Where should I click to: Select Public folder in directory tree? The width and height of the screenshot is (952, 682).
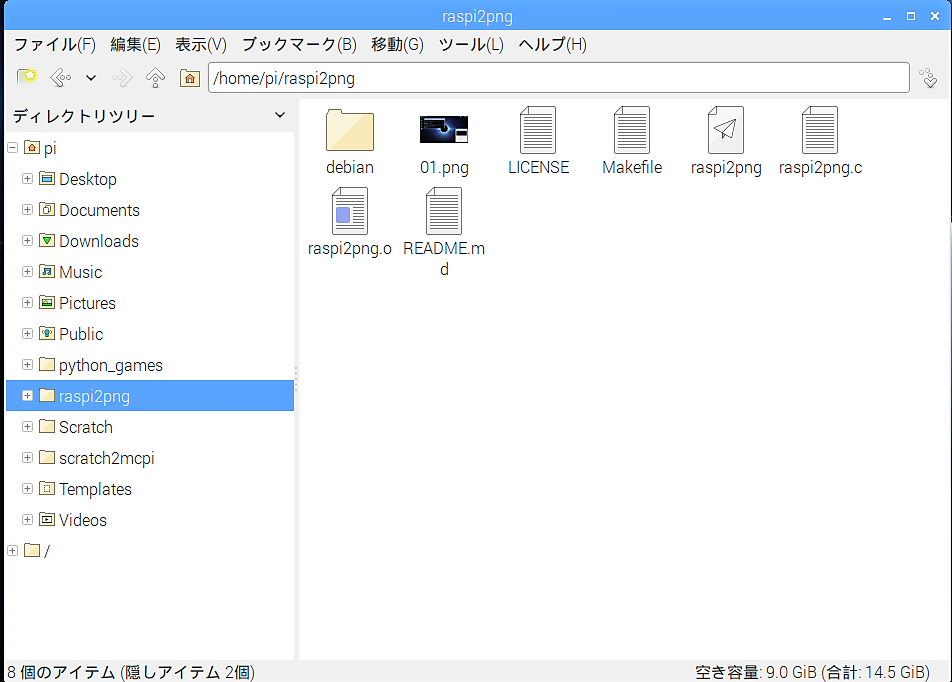pyautogui.click(x=71, y=334)
